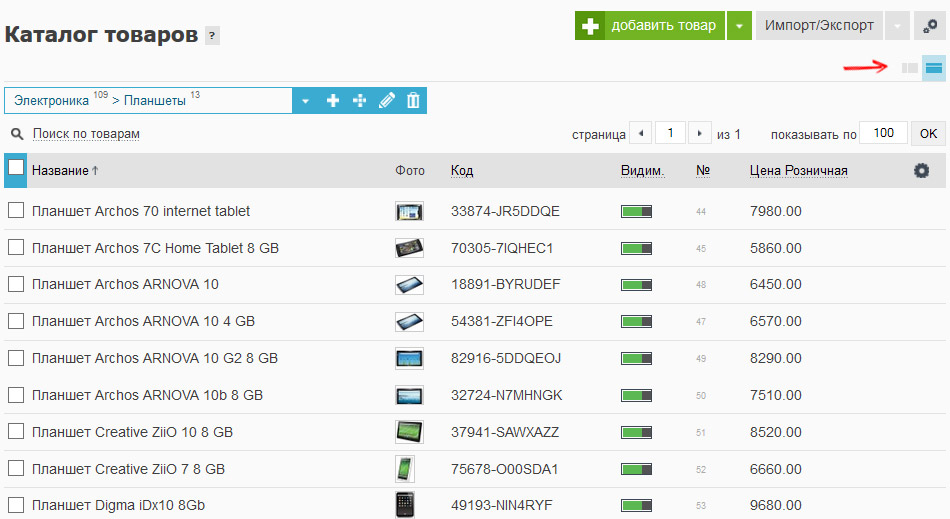The image size is (950, 519).
Task: Switch to the two-column view icon
Action: pos(909,68)
